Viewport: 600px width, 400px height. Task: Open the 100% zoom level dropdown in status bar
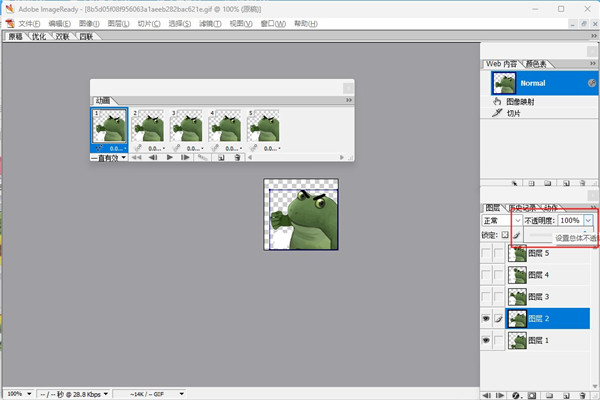pyautogui.click(x=21, y=393)
